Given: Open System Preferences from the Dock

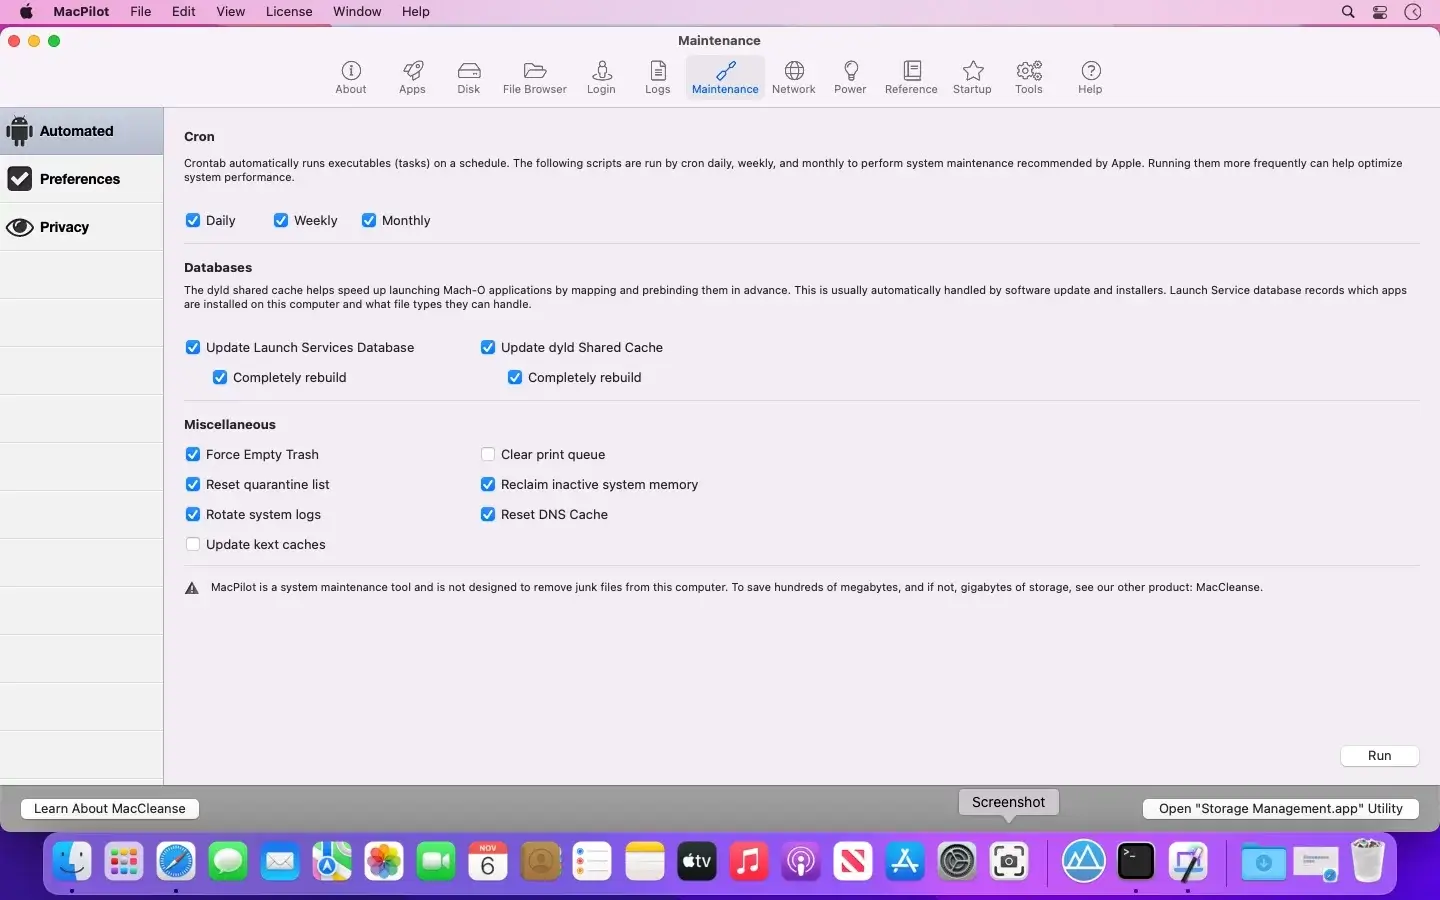Looking at the screenshot, I should pos(957,861).
